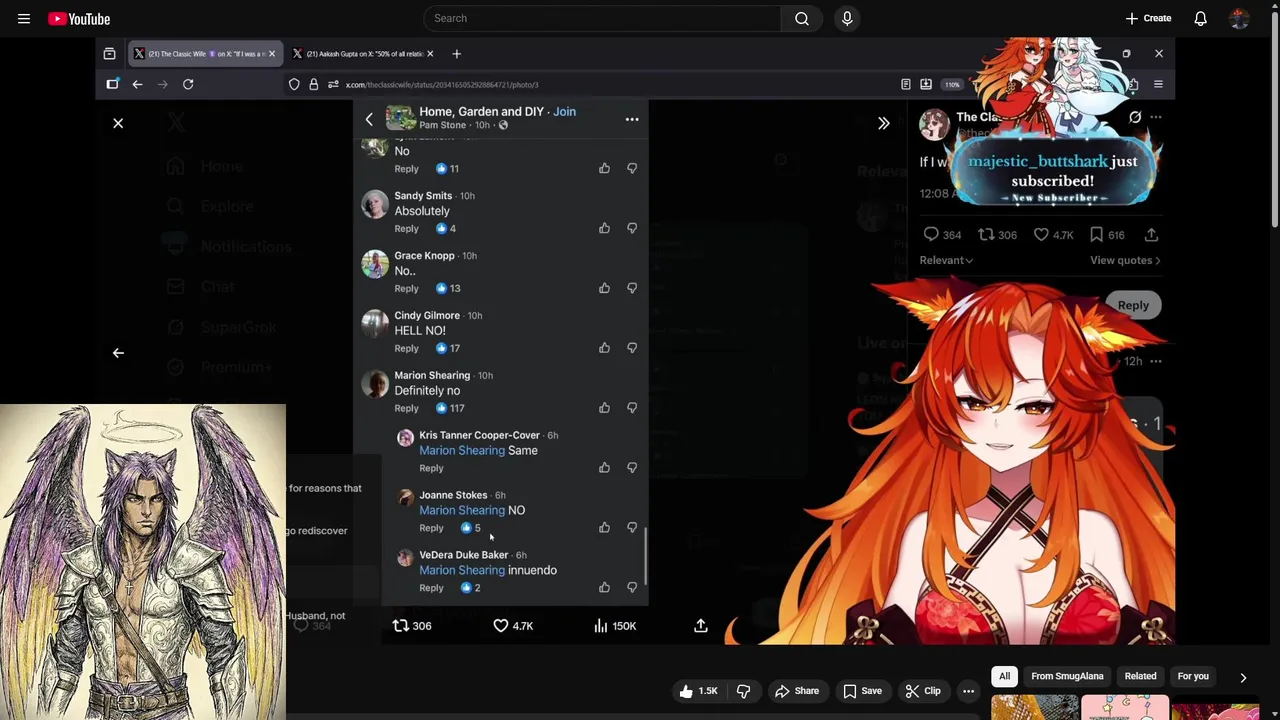Select the Related filter chip
The image size is (1280, 720).
[x=1140, y=676]
